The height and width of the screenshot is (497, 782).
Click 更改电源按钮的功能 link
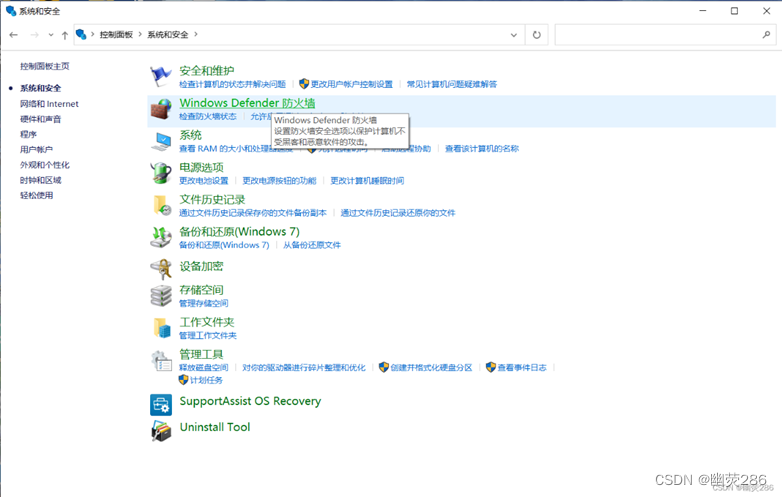coord(279,180)
